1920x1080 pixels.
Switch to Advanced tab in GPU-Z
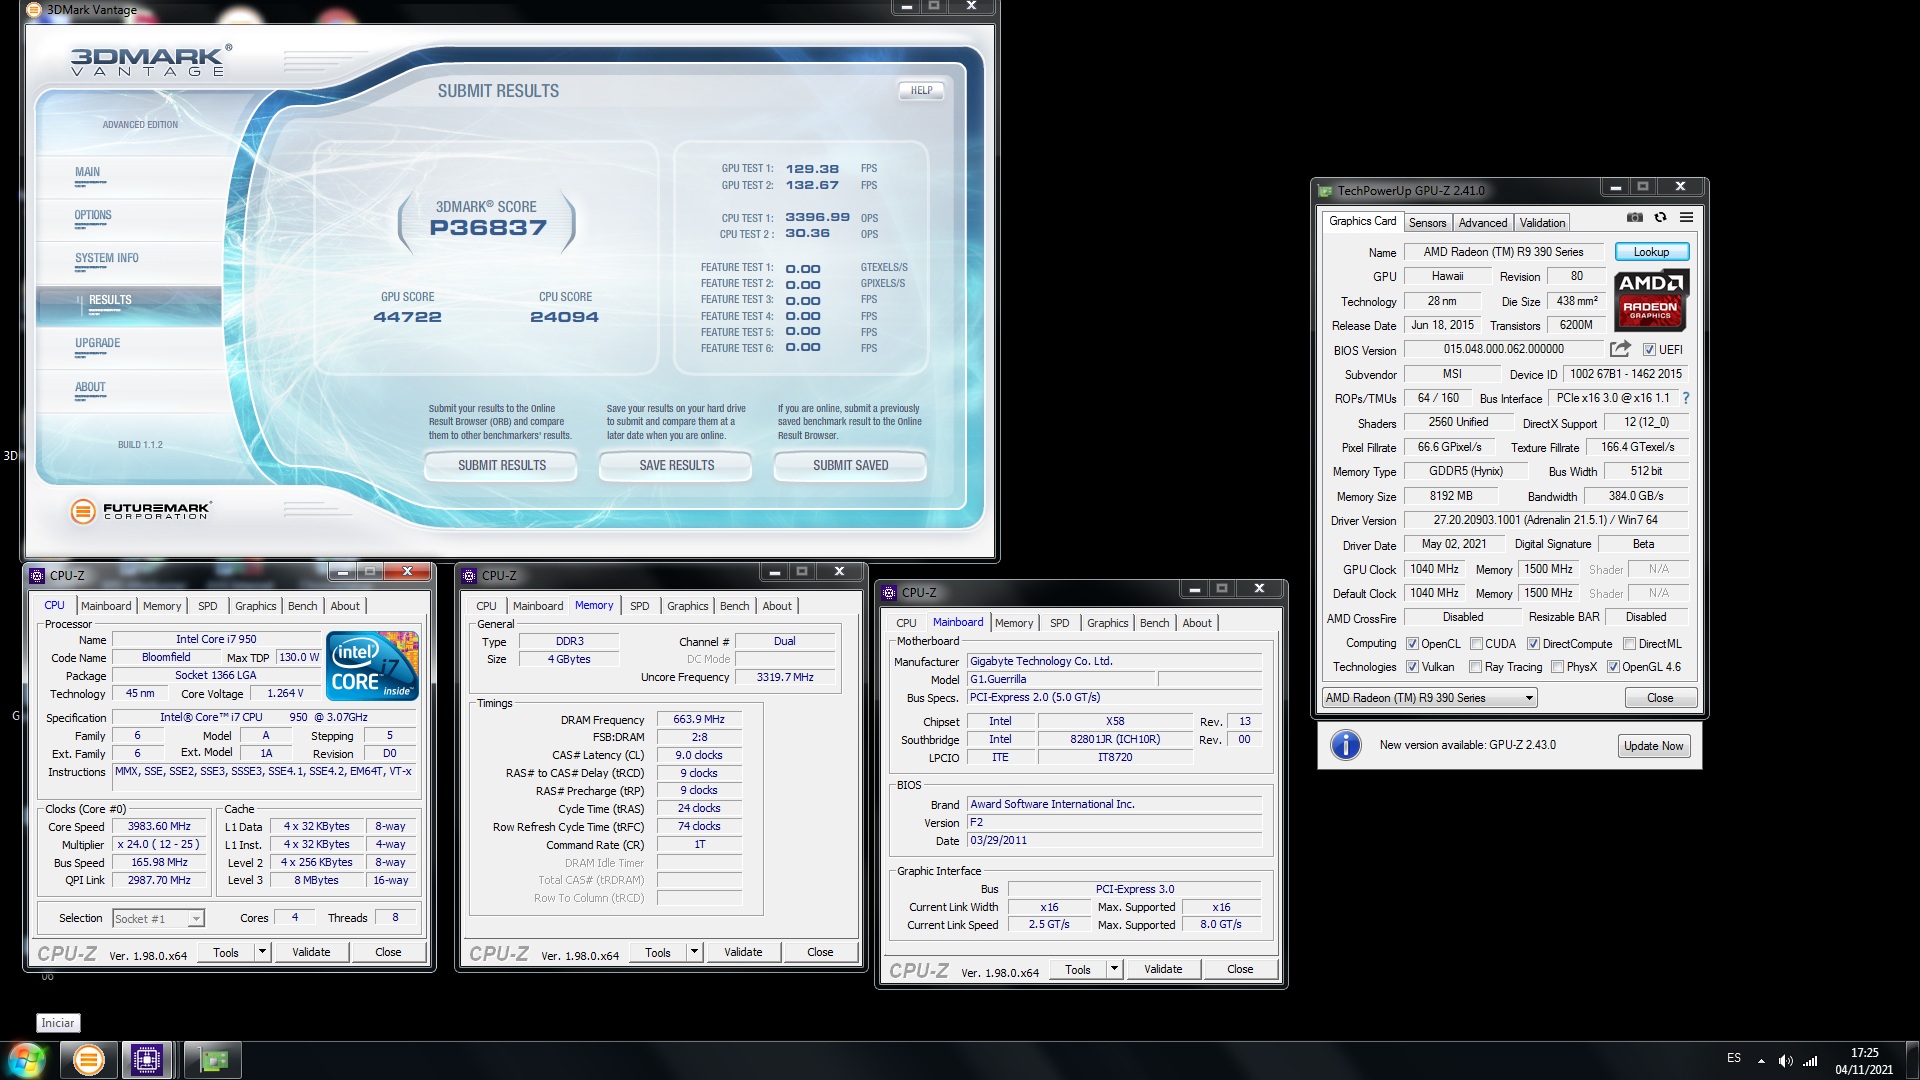click(1482, 223)
